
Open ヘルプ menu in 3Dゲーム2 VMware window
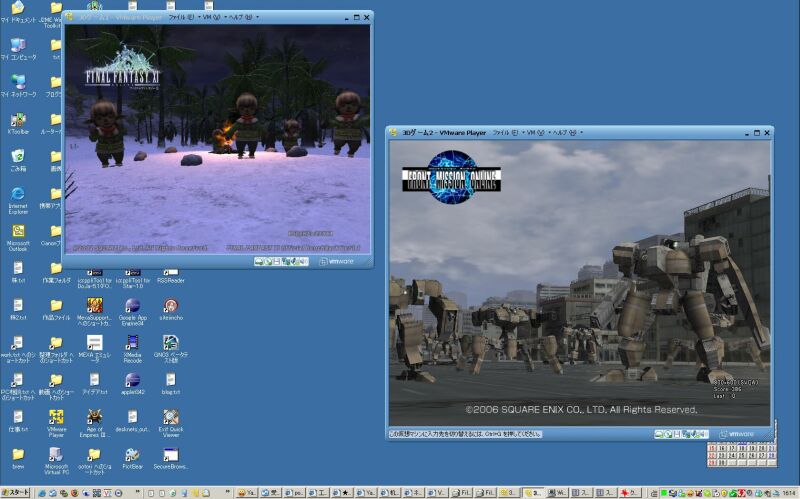pyautogui.click(x=565, y=133)
